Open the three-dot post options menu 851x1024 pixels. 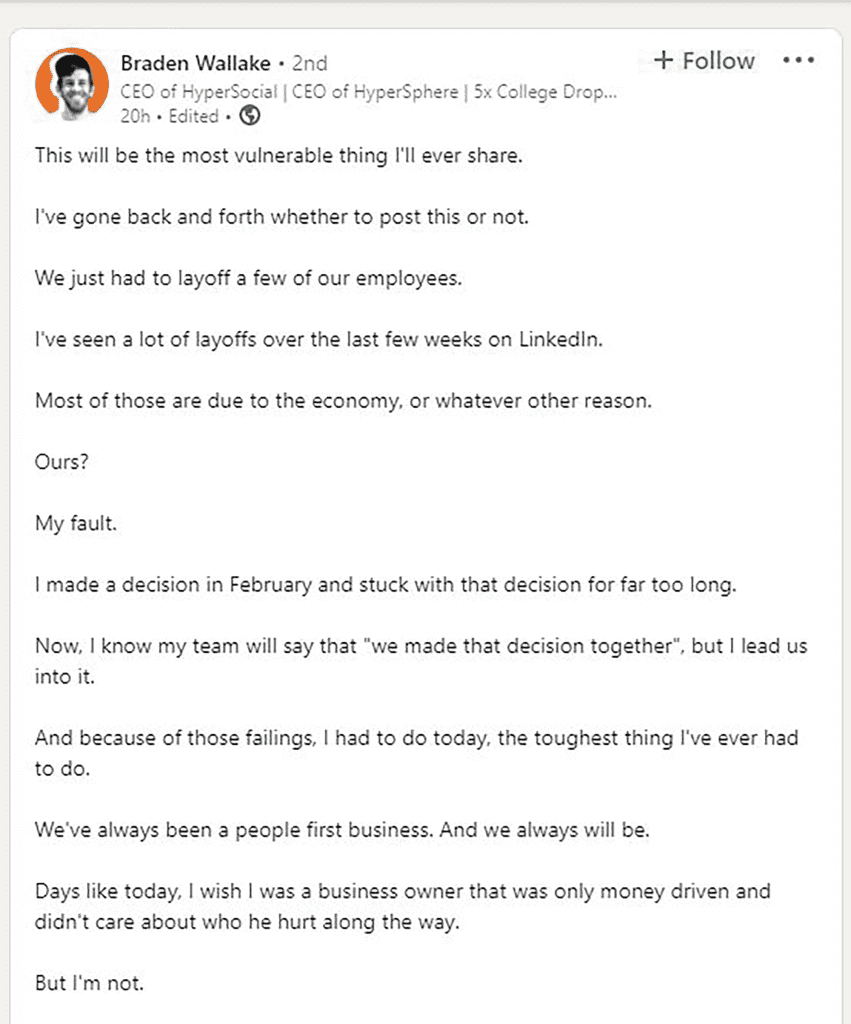(799, 61)
